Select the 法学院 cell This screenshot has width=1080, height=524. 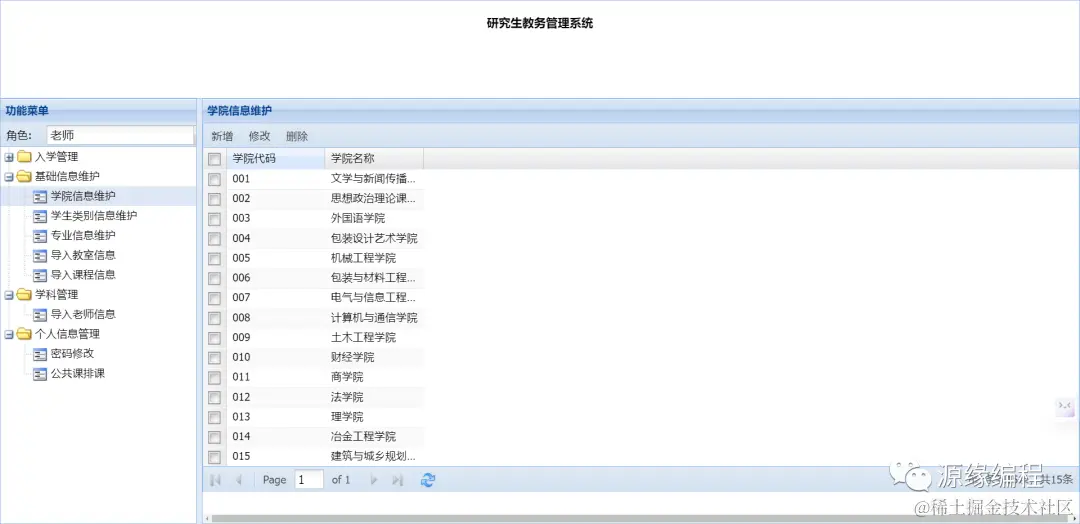coord(374,397)
